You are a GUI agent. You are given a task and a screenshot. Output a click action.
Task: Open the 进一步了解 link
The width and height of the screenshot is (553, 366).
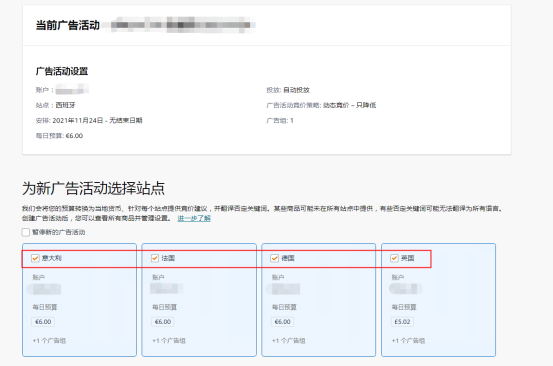point(194,218)
